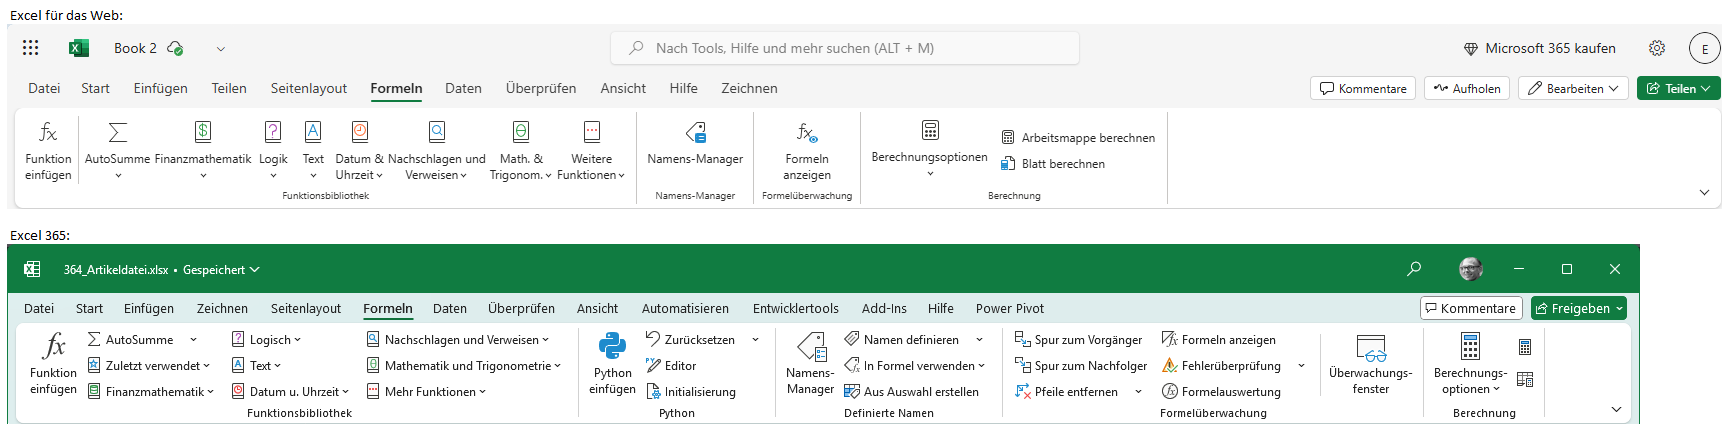Open Power Pivot tab in Excel 365
Screen dimensions: 1730x432
click(1010, 309)
